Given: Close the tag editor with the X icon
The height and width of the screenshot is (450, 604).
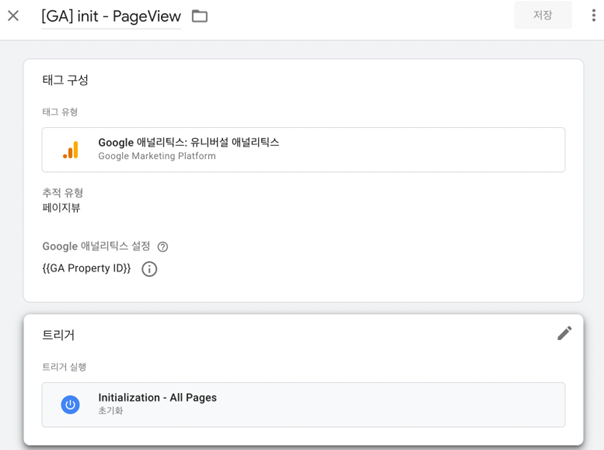Looking at the screenshot, I should (13, 16).
